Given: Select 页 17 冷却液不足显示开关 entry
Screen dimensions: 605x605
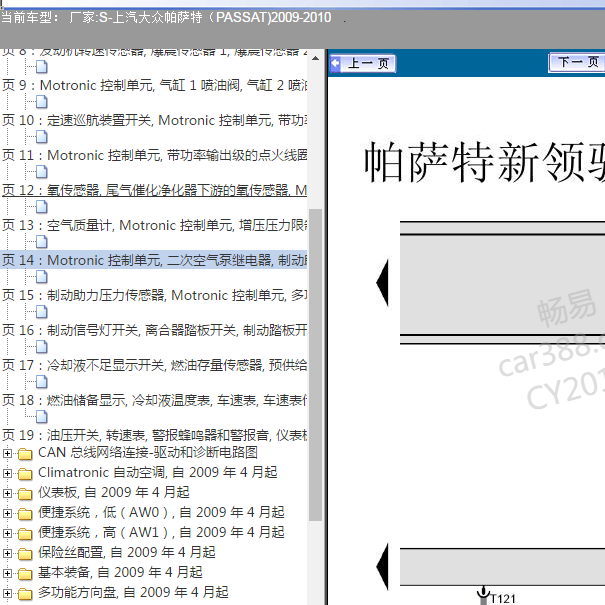Looking at the screenshot, I should (154, 365).
